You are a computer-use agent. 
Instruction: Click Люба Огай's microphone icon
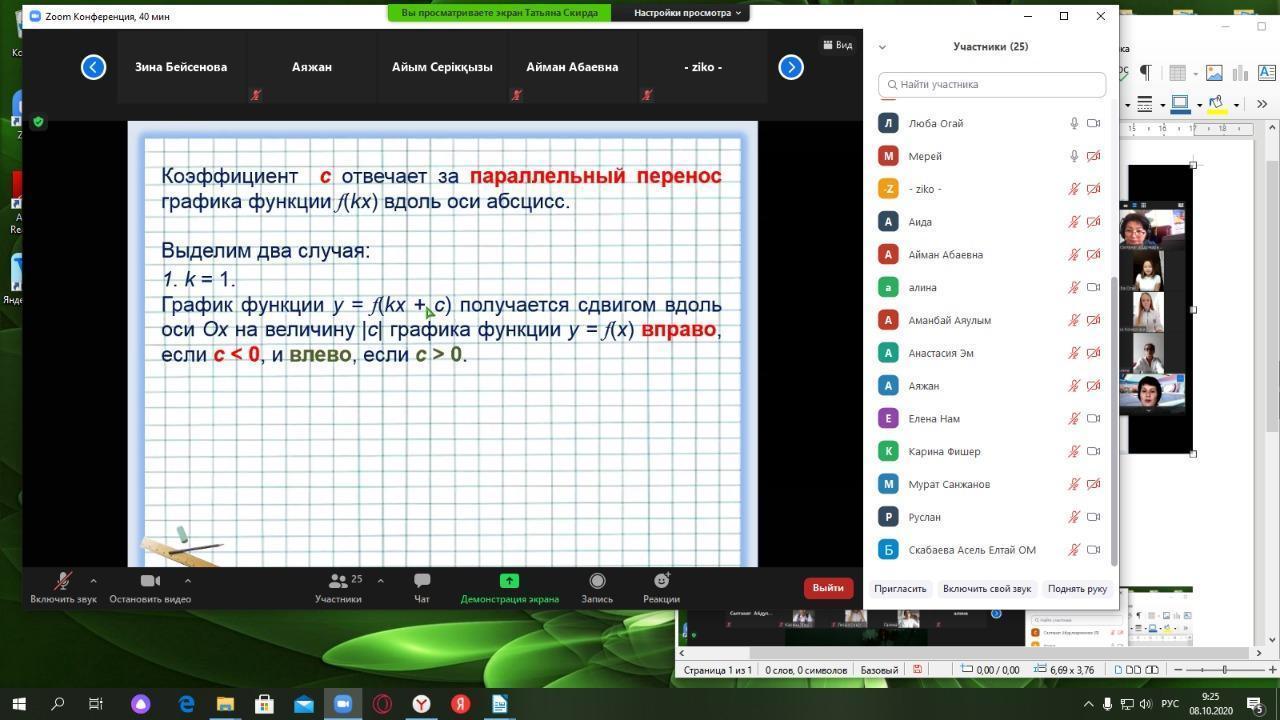[1074, 123]
